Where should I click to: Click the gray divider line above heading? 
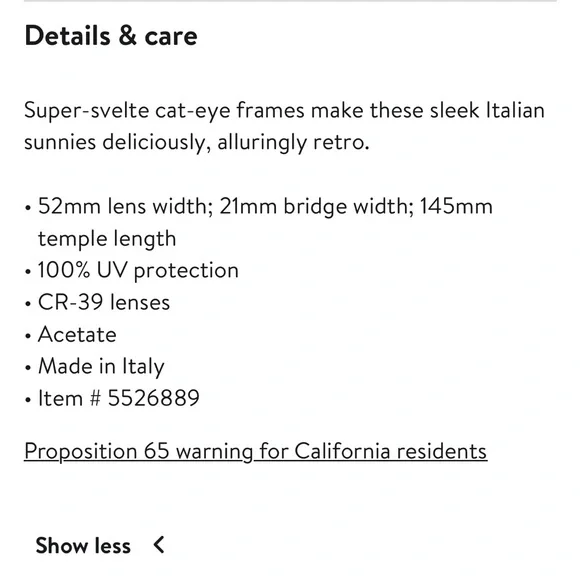pyautogui.click(x=290, y=1)
